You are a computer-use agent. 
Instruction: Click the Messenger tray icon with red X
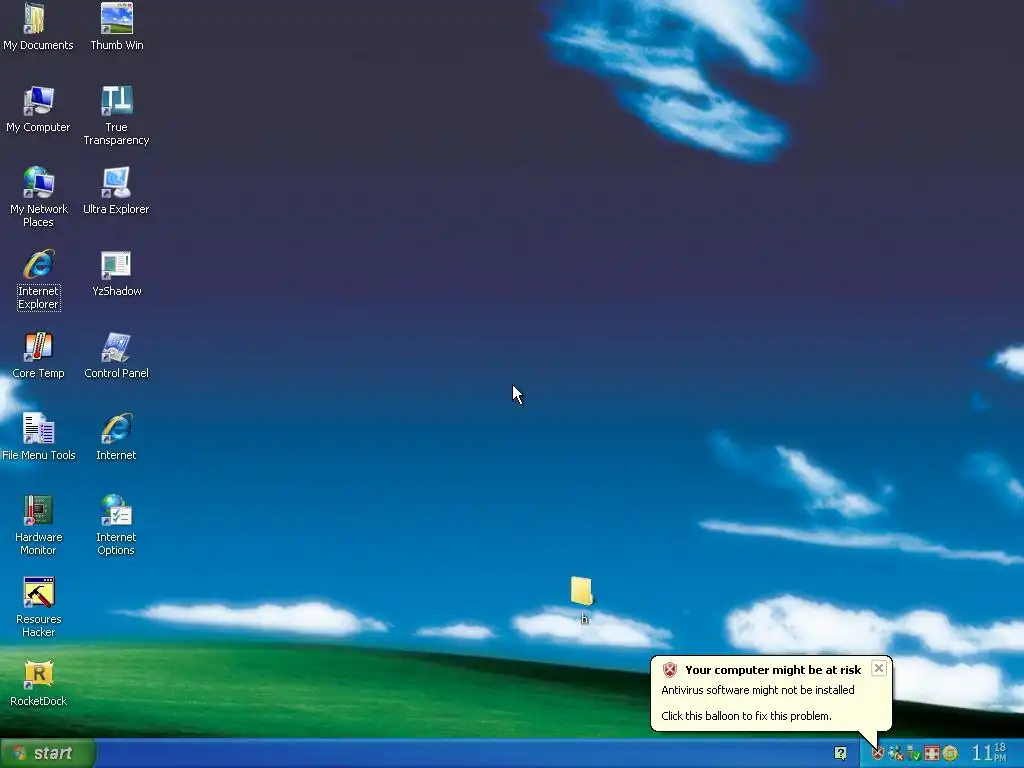coord(895,754)
